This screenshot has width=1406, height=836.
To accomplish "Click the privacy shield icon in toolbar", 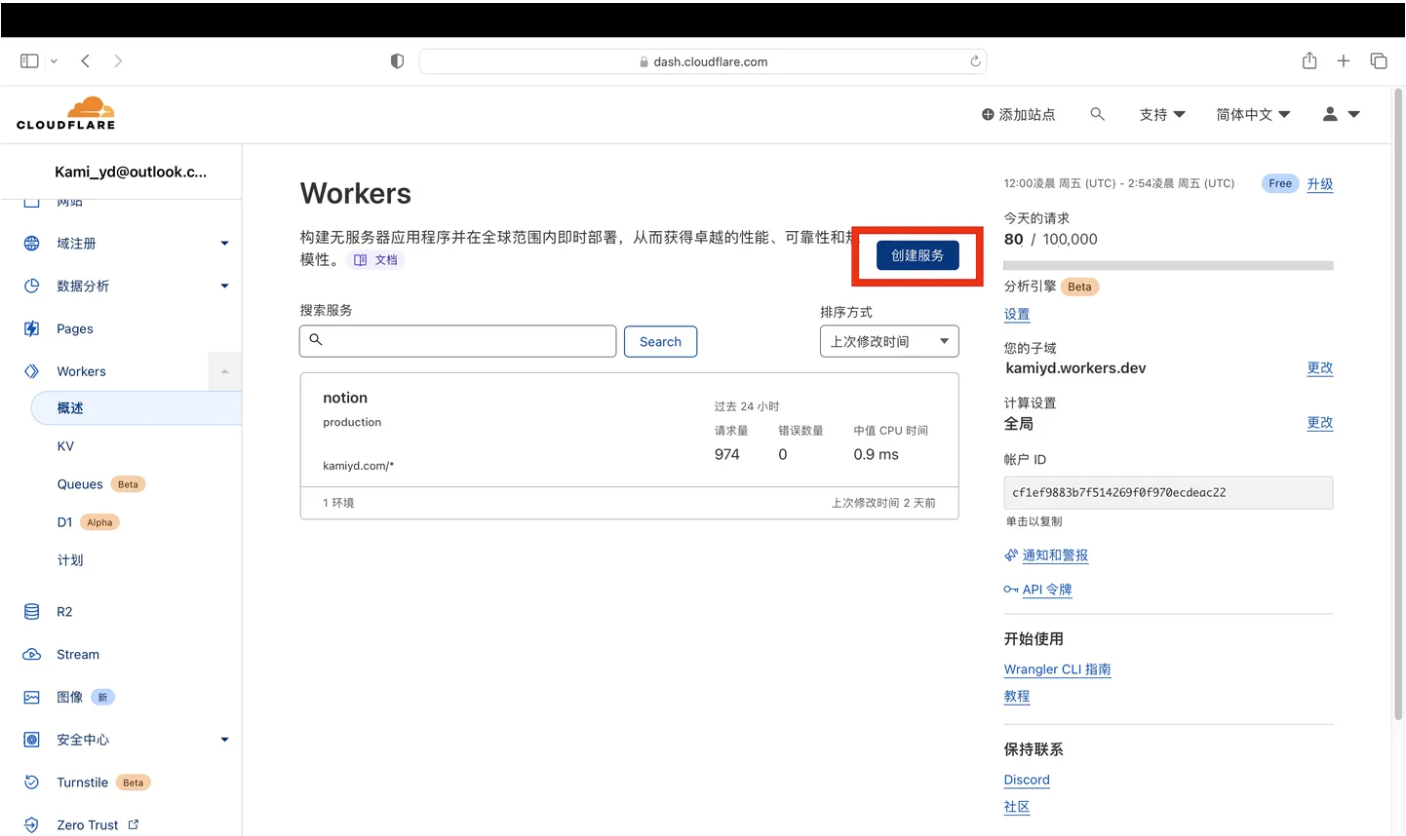I will click(397, 61).
